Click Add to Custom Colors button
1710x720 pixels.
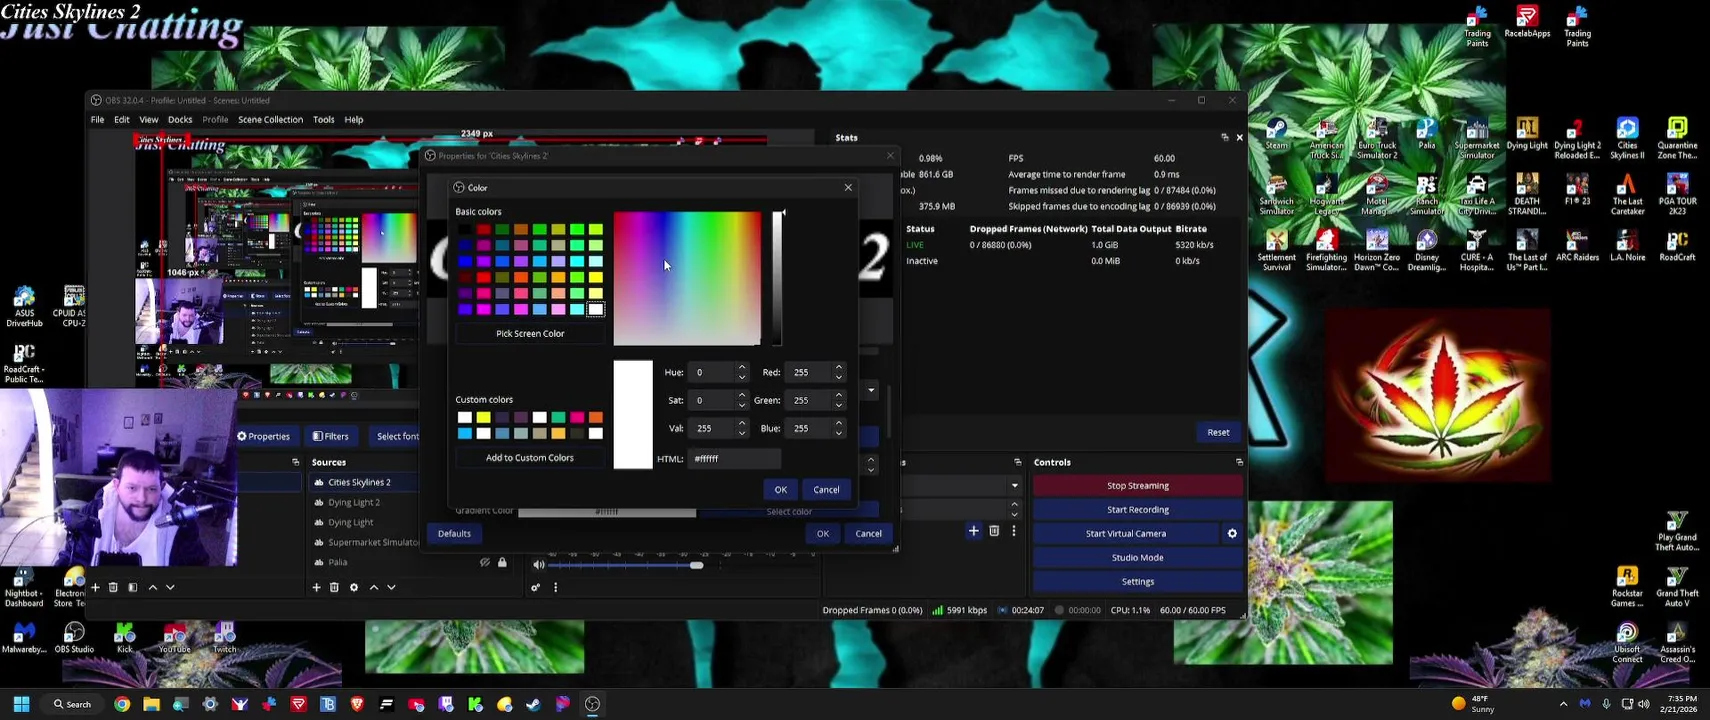pos(530,458)
